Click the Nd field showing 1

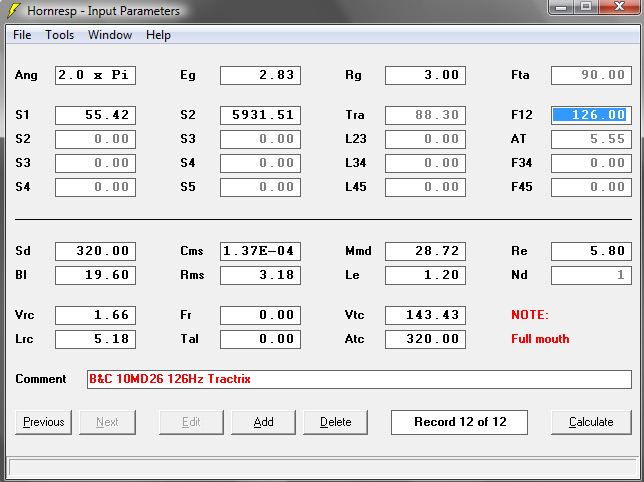click(x=591, y=275)
